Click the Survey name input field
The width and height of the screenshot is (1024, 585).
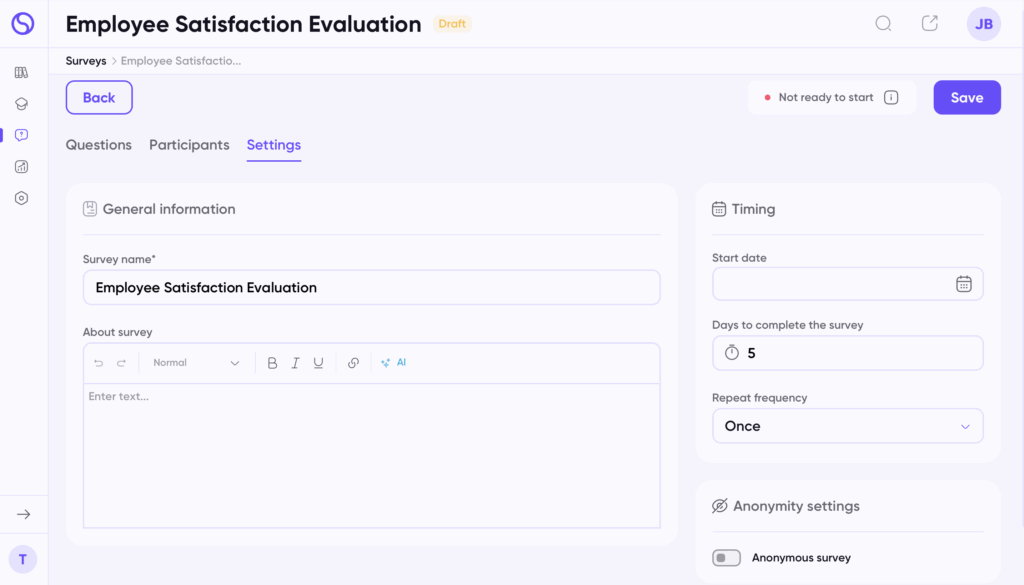click(x=371, y=287)
